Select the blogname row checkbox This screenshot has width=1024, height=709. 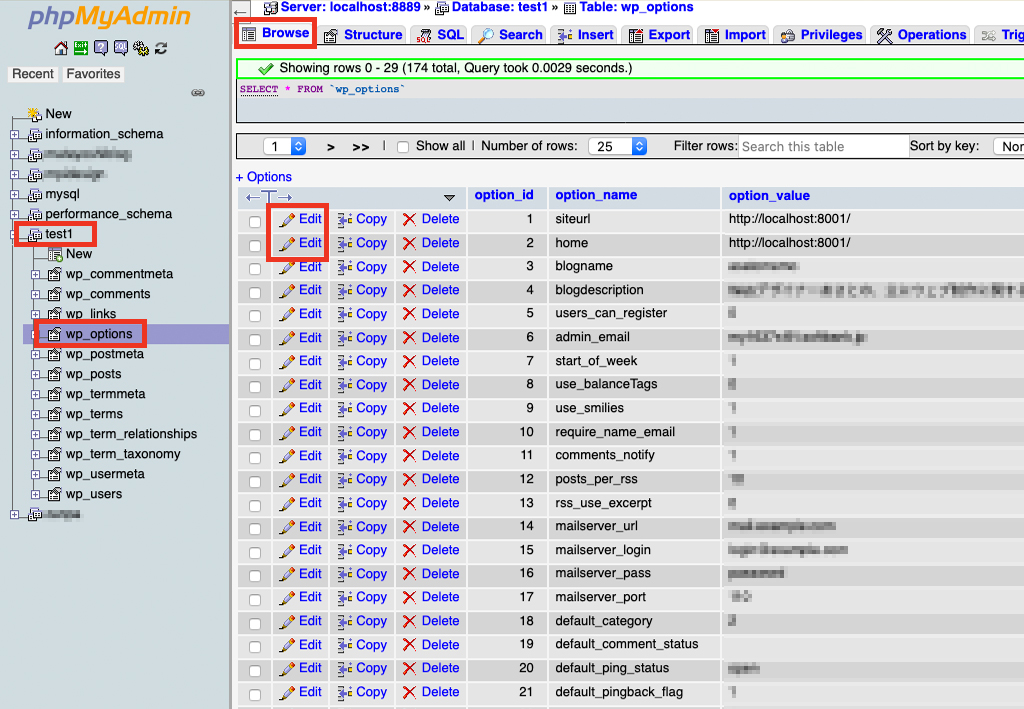(255, 269)
